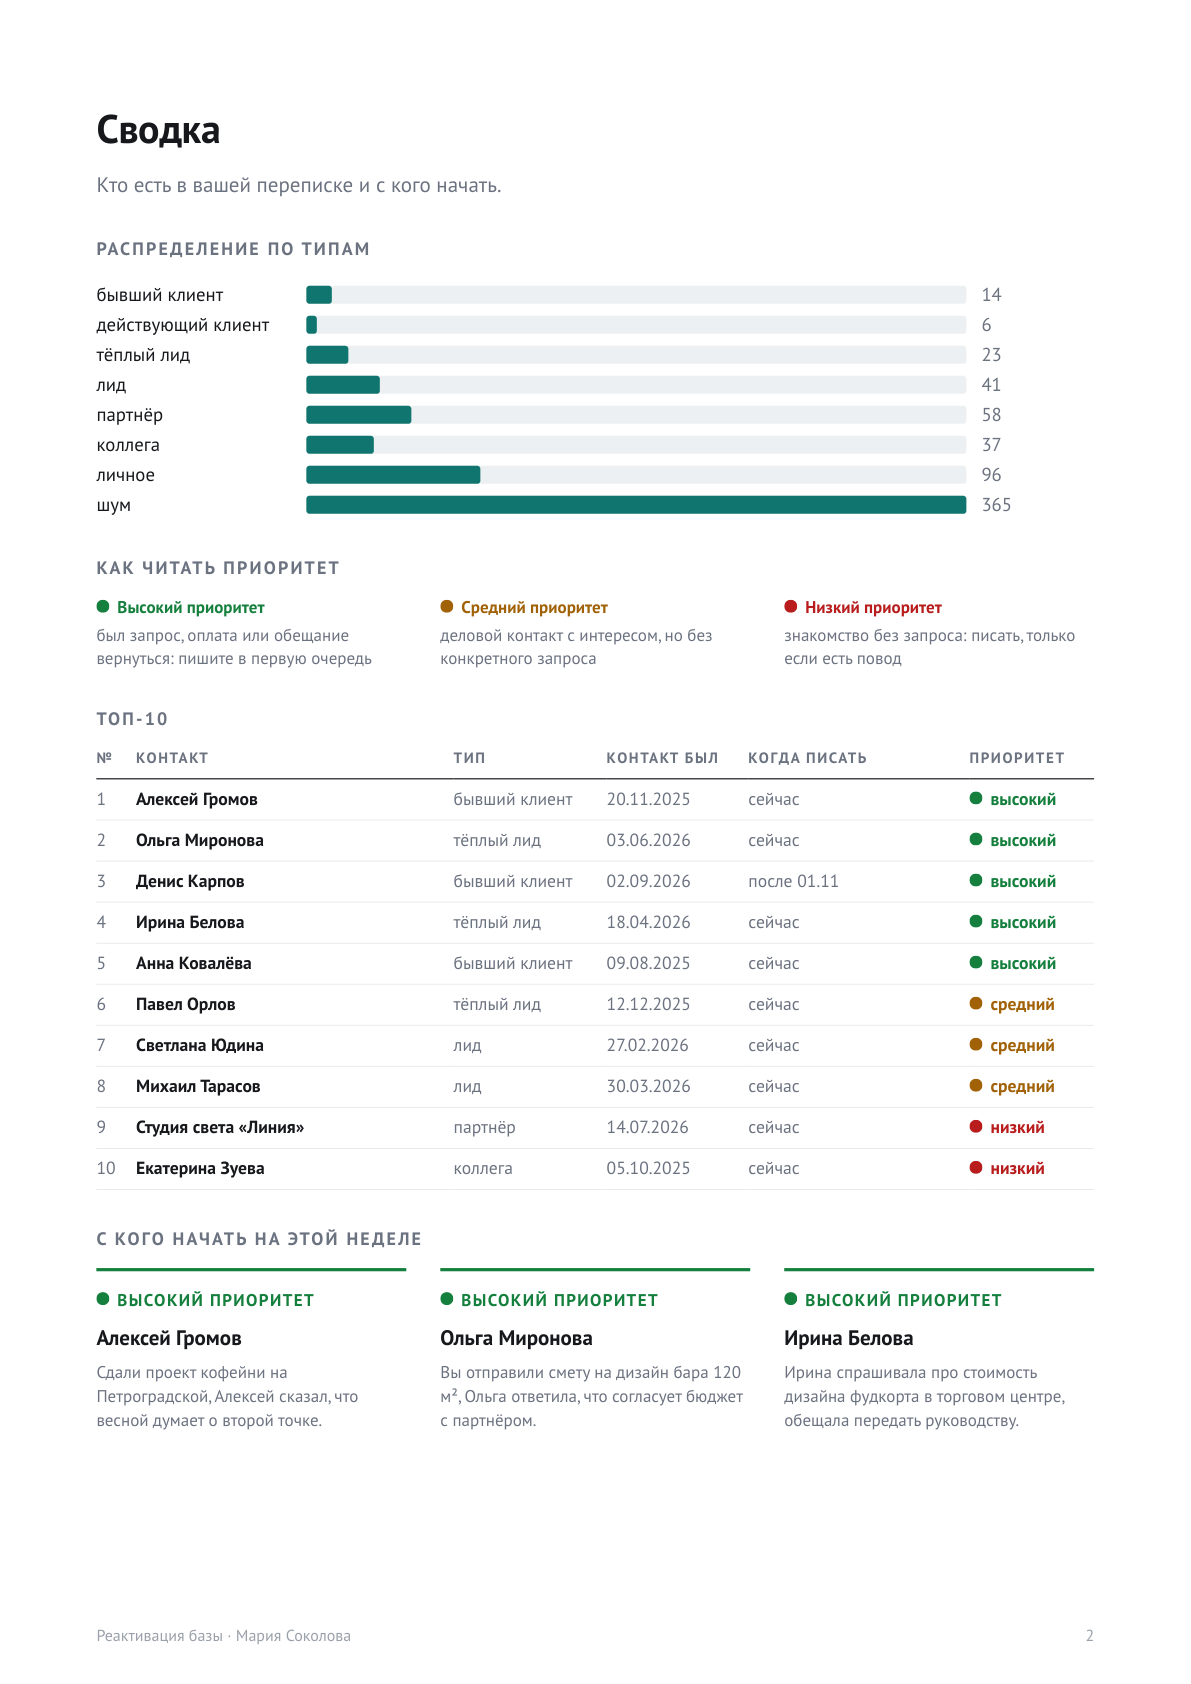Select the "ТОП-10" section heading
This screenshot has width=1191, height=1684.
click(132, 719)
